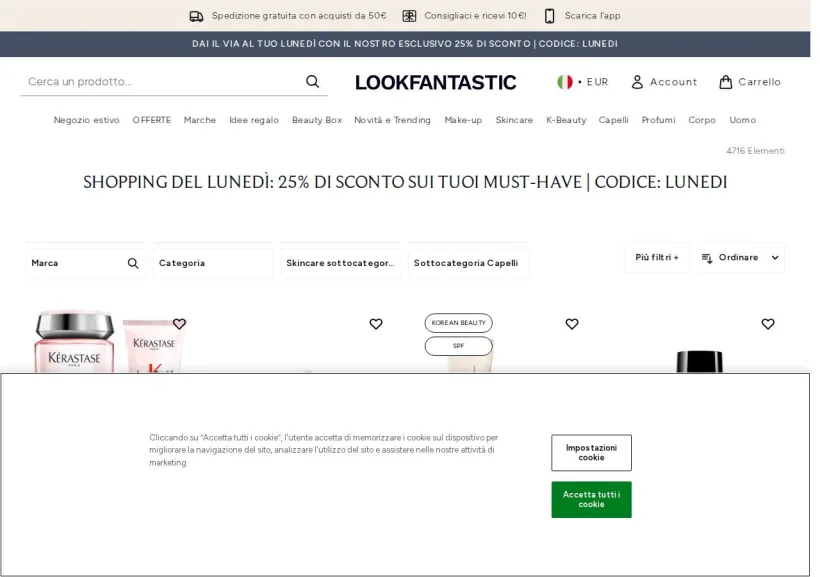Click the Italian flag currency icon
The height and width of the screenshot is (577, 820).
pos(564,82)
